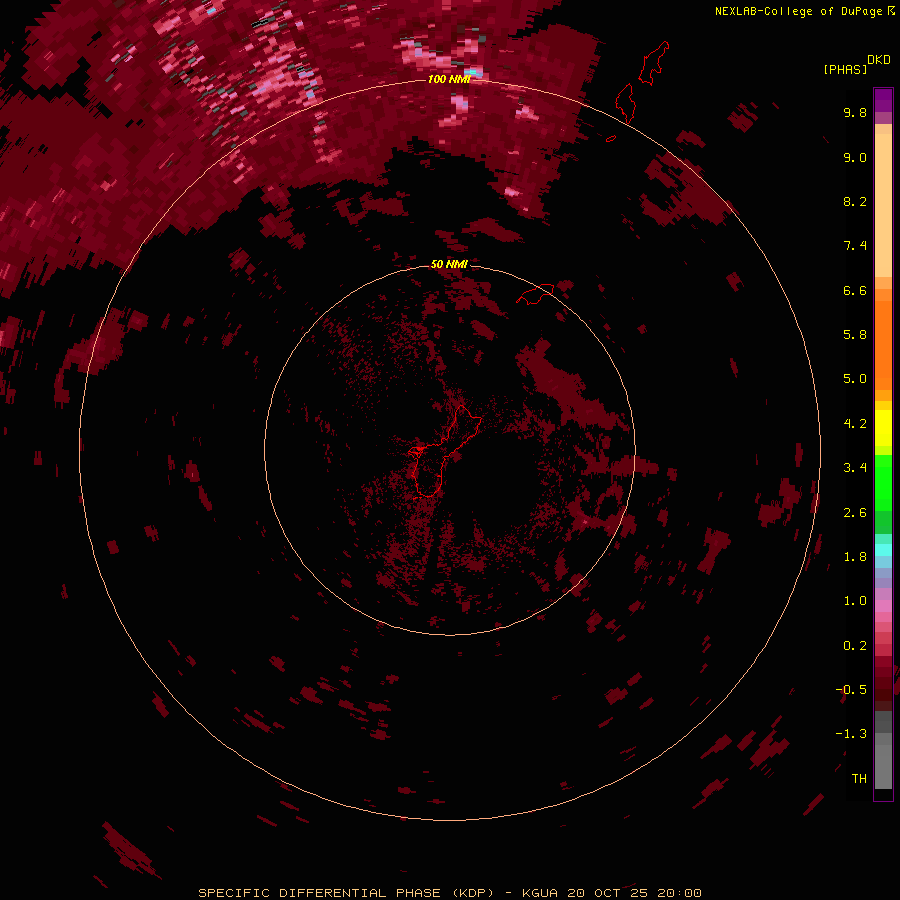Click the 3.4 value on color scale
Viewport: 900px width, 900px height.
click(855, 468)
